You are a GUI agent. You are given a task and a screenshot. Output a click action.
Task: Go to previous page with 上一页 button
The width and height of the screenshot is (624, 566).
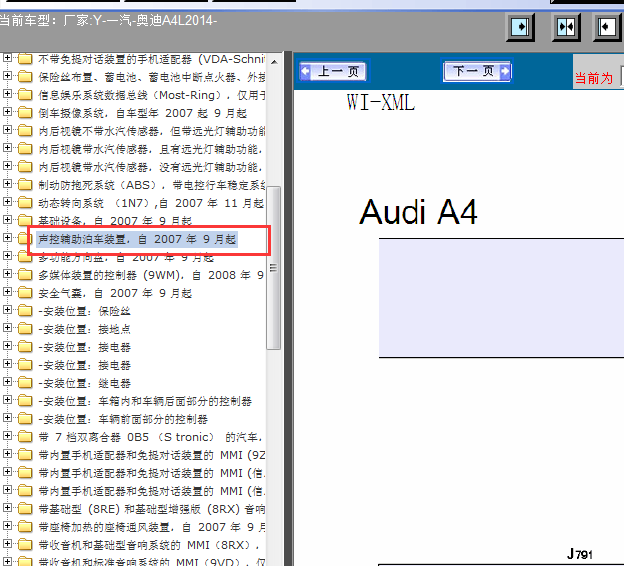coord(333,71)
